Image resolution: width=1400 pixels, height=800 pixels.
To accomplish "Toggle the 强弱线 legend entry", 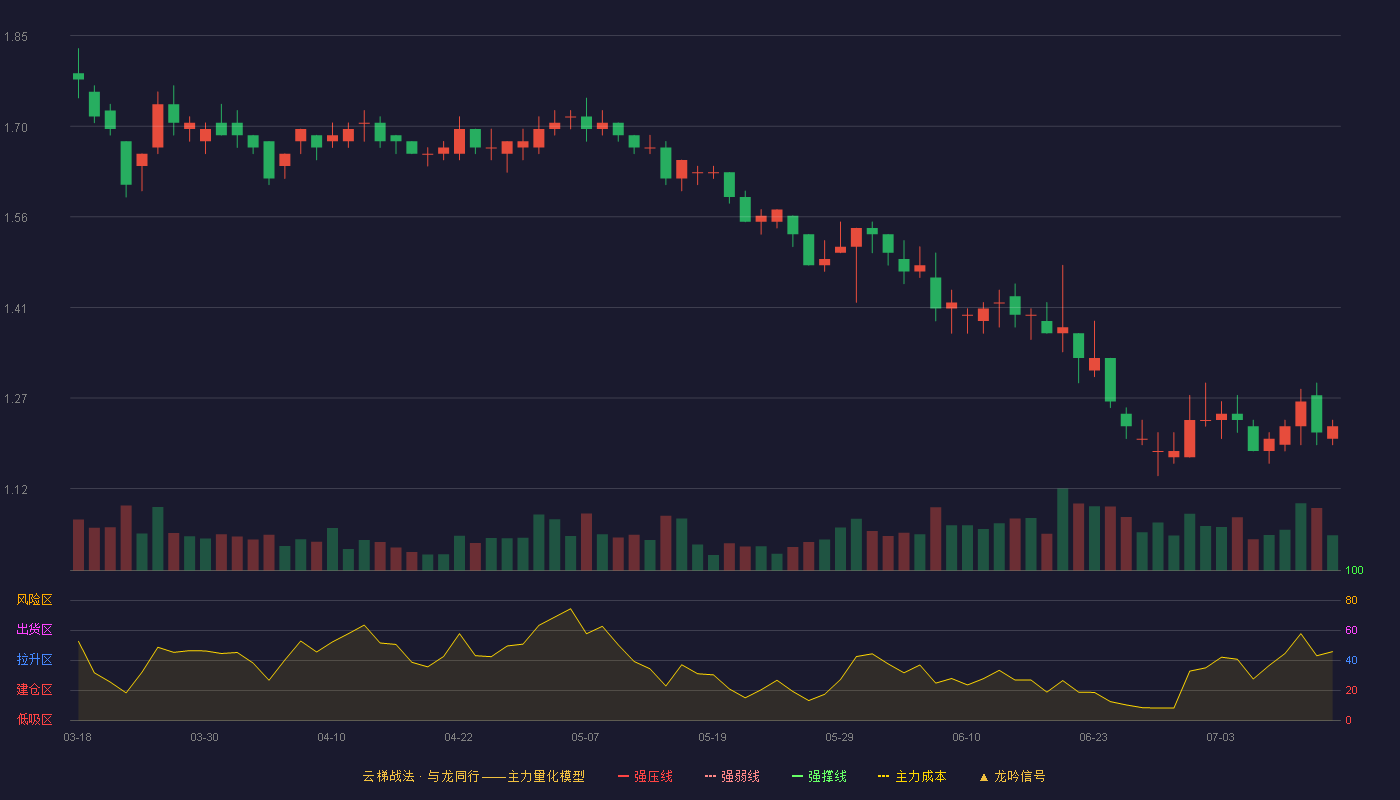I will 732,776.
